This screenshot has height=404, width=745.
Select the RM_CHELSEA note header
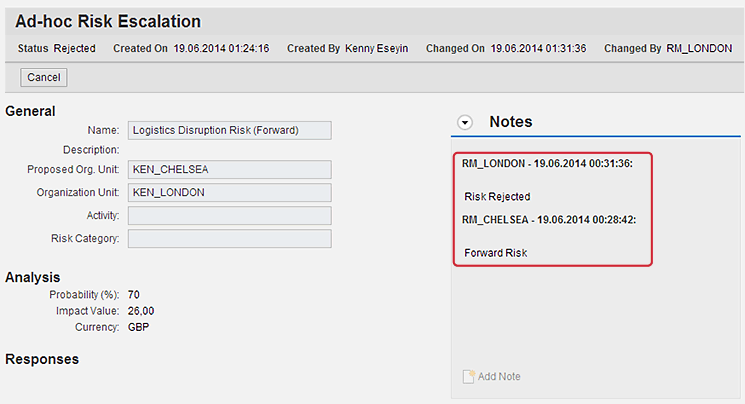pos(549,220)
